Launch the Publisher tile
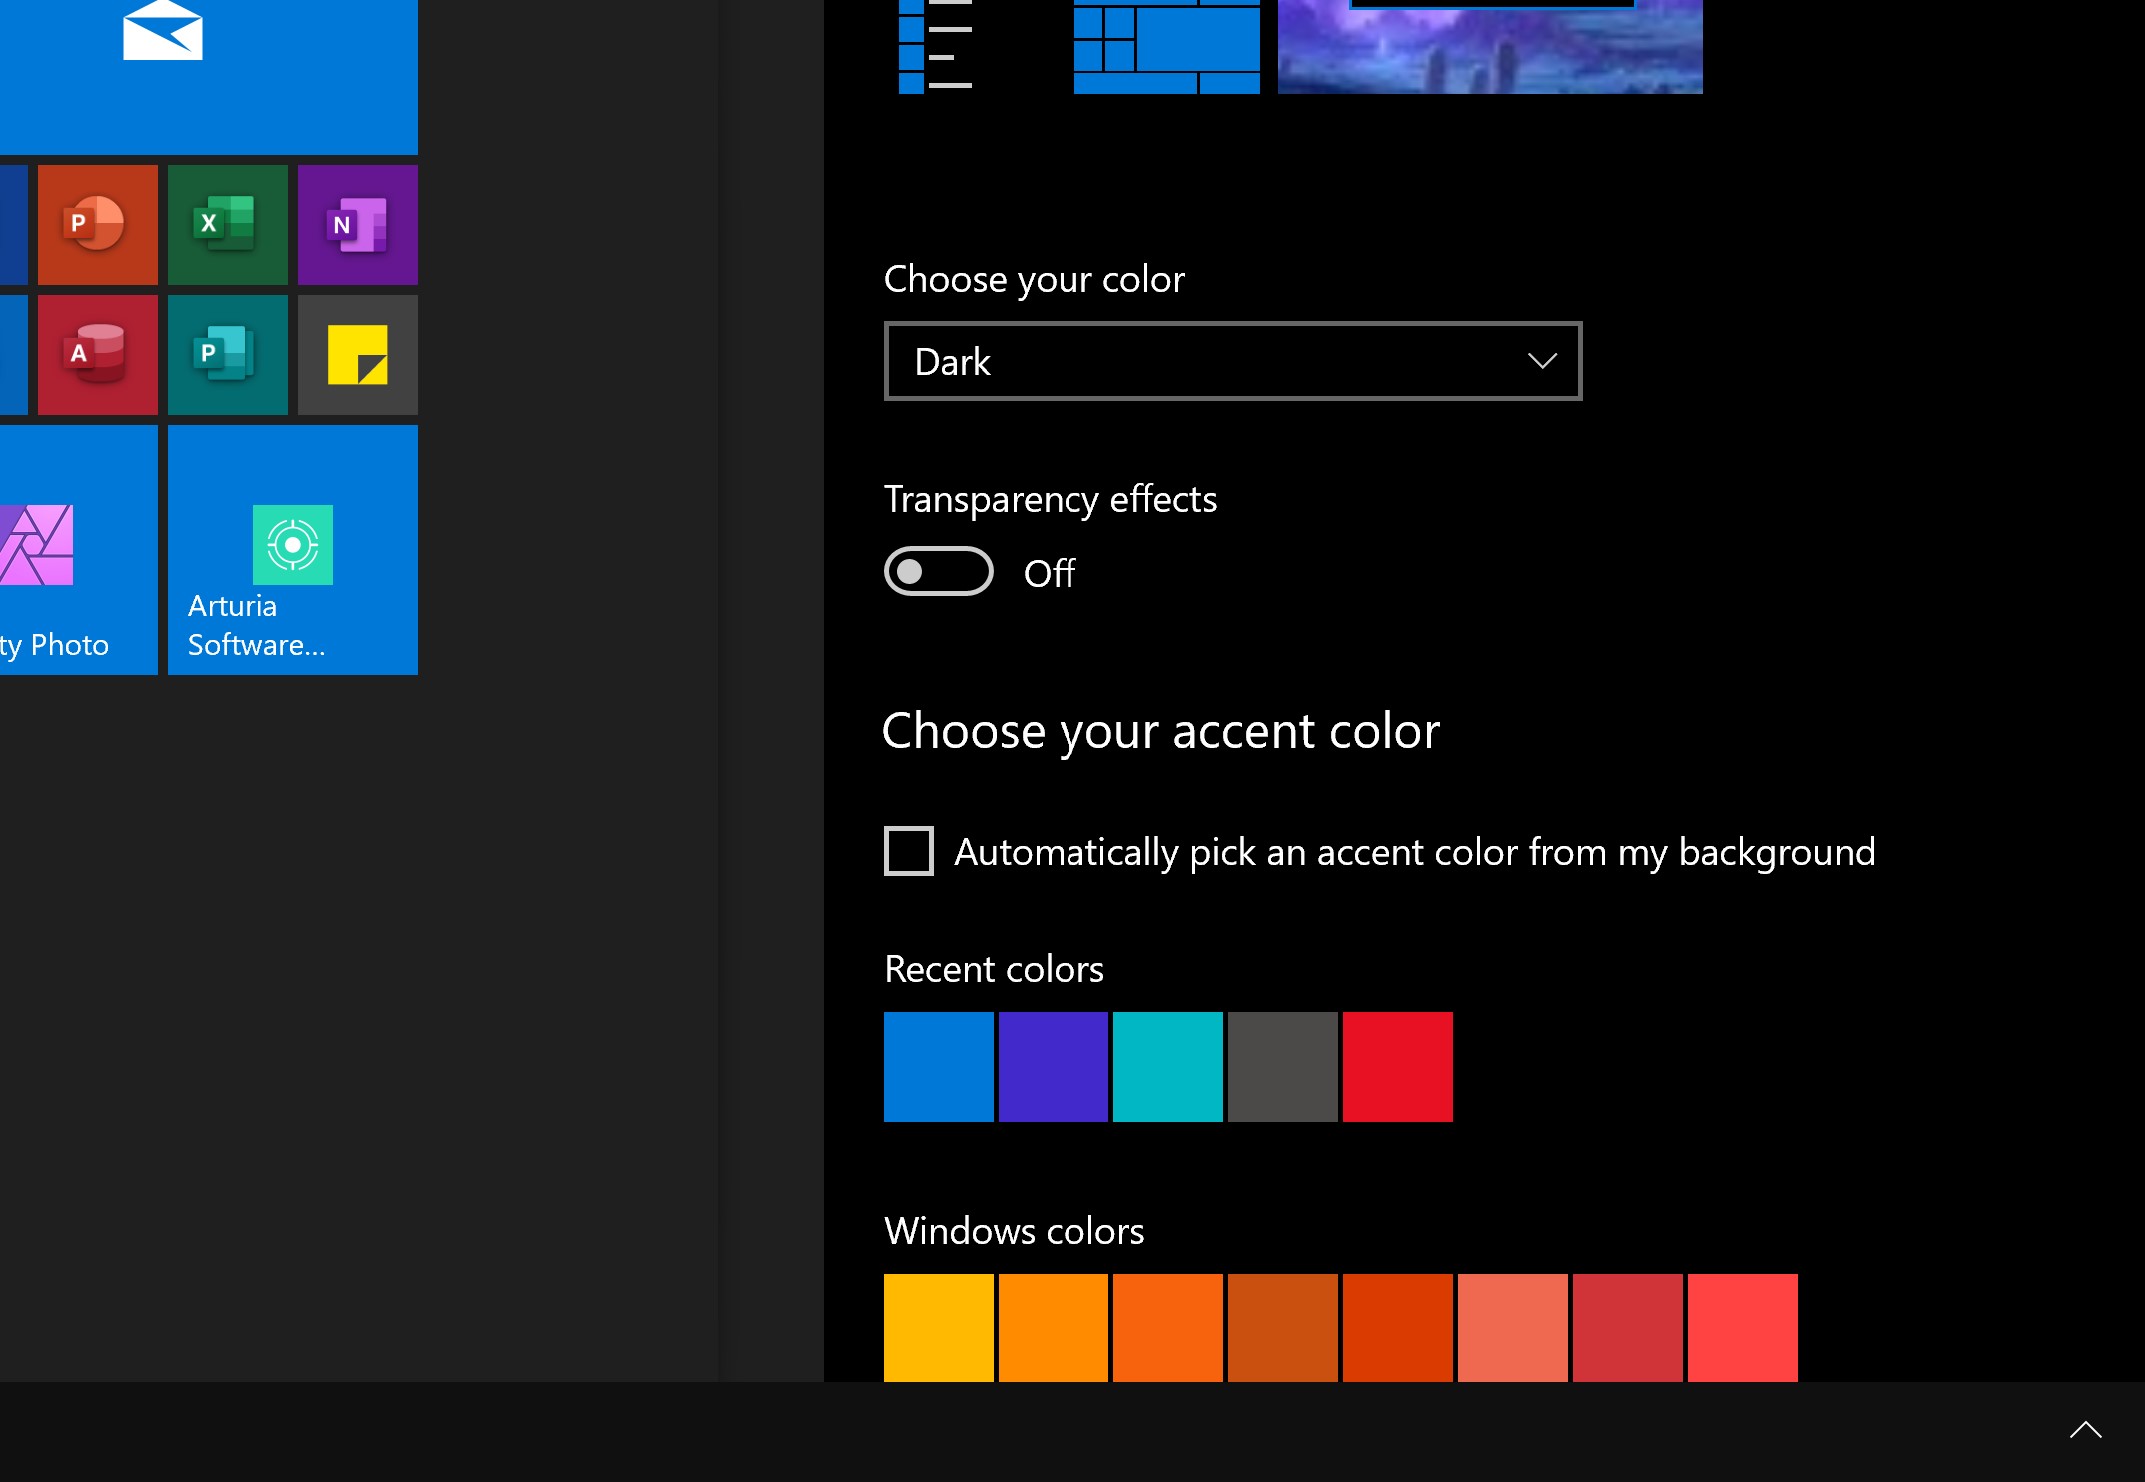 pos(228,355)
